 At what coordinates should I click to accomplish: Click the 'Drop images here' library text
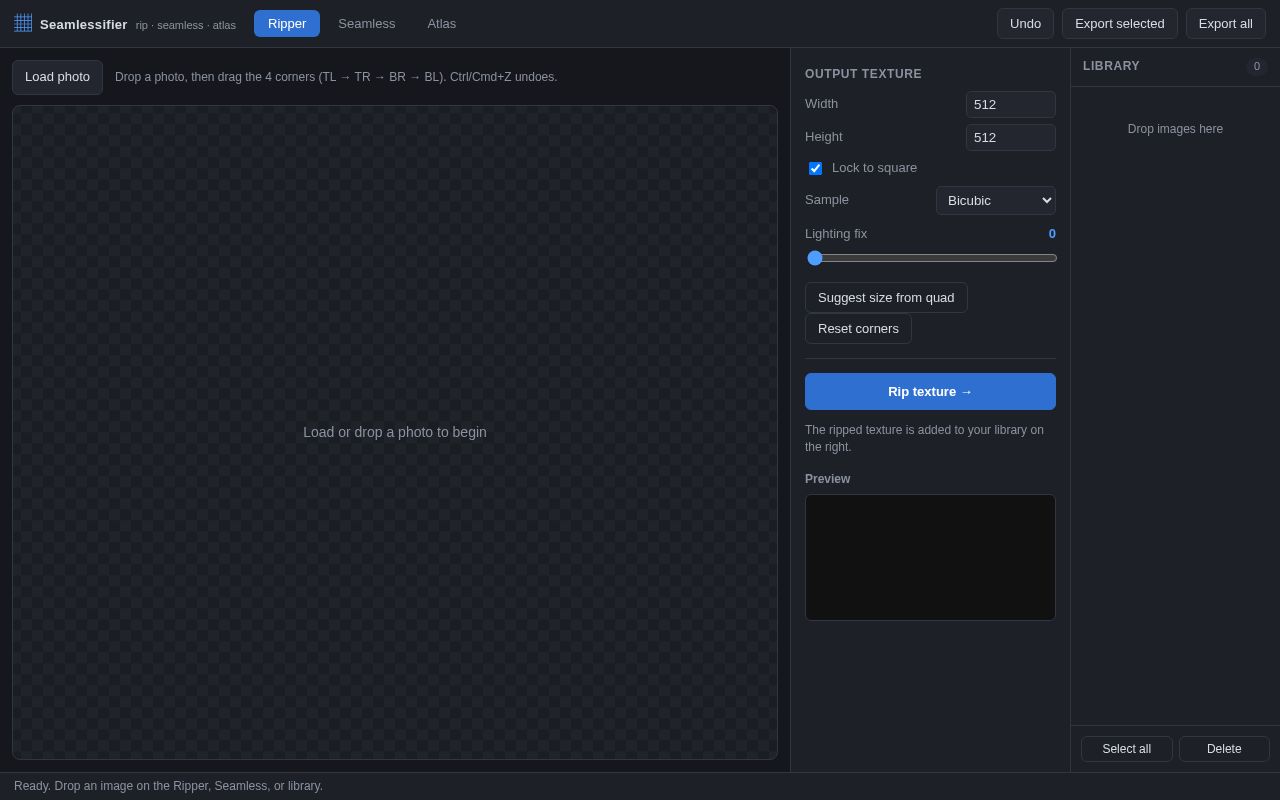1175,129
